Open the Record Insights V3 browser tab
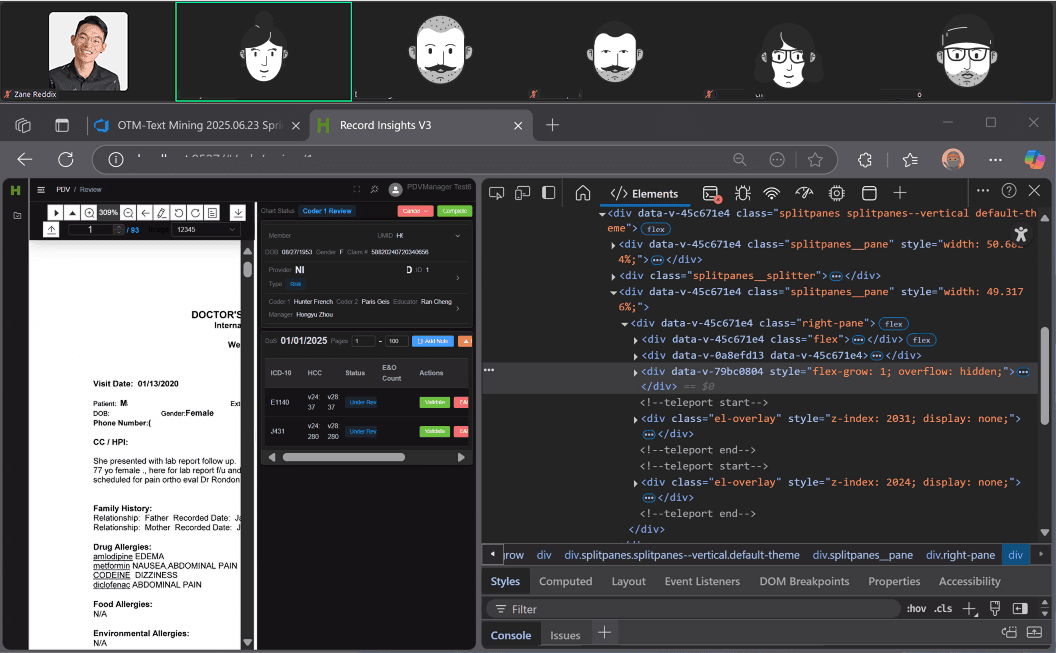 (x=386, y=125)
